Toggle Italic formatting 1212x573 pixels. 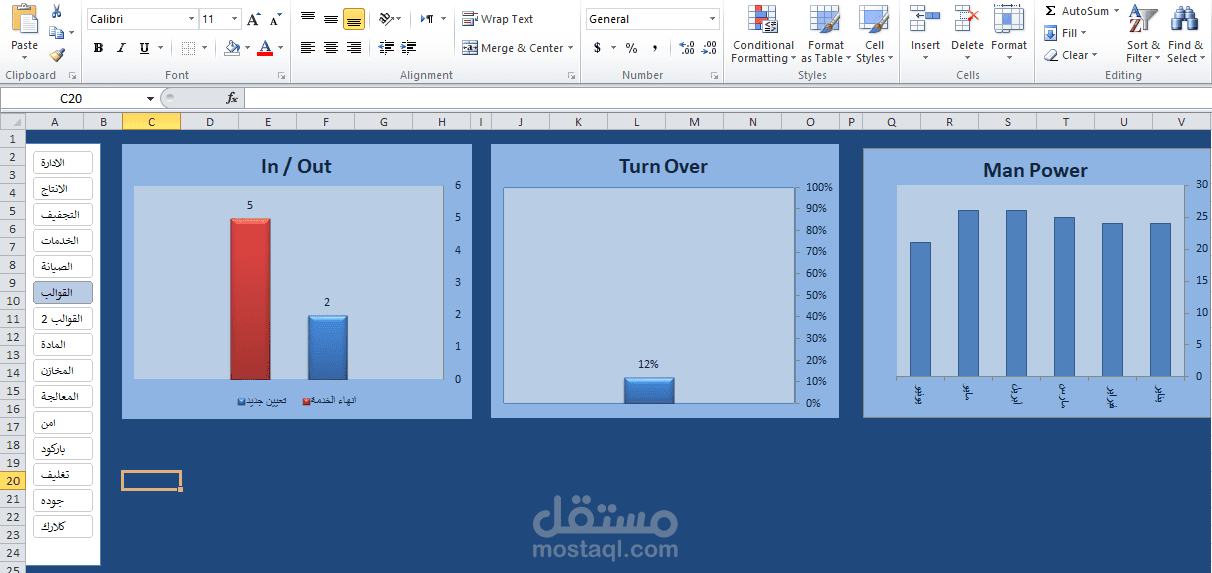(121, 48)
